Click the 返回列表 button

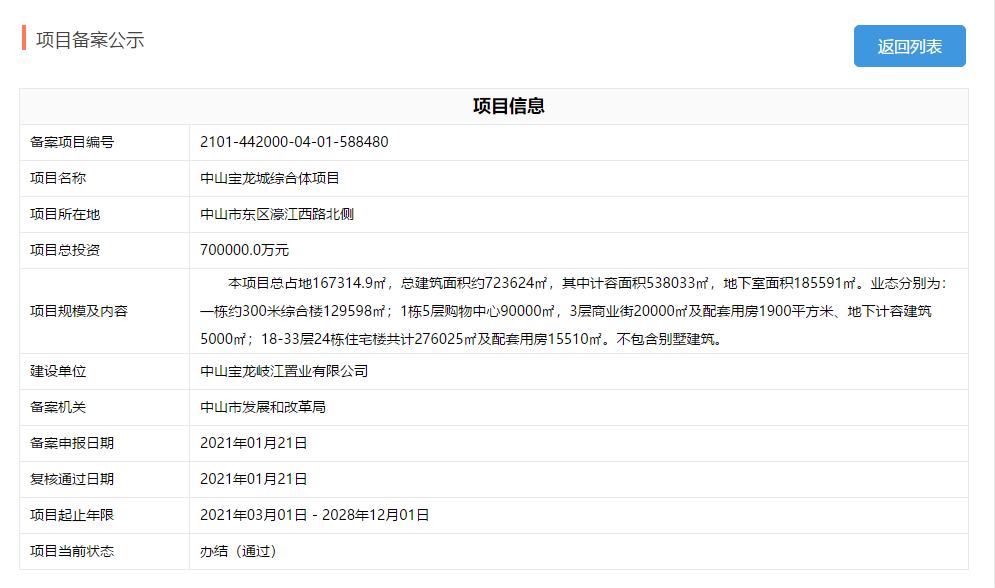tap(909, 46)
